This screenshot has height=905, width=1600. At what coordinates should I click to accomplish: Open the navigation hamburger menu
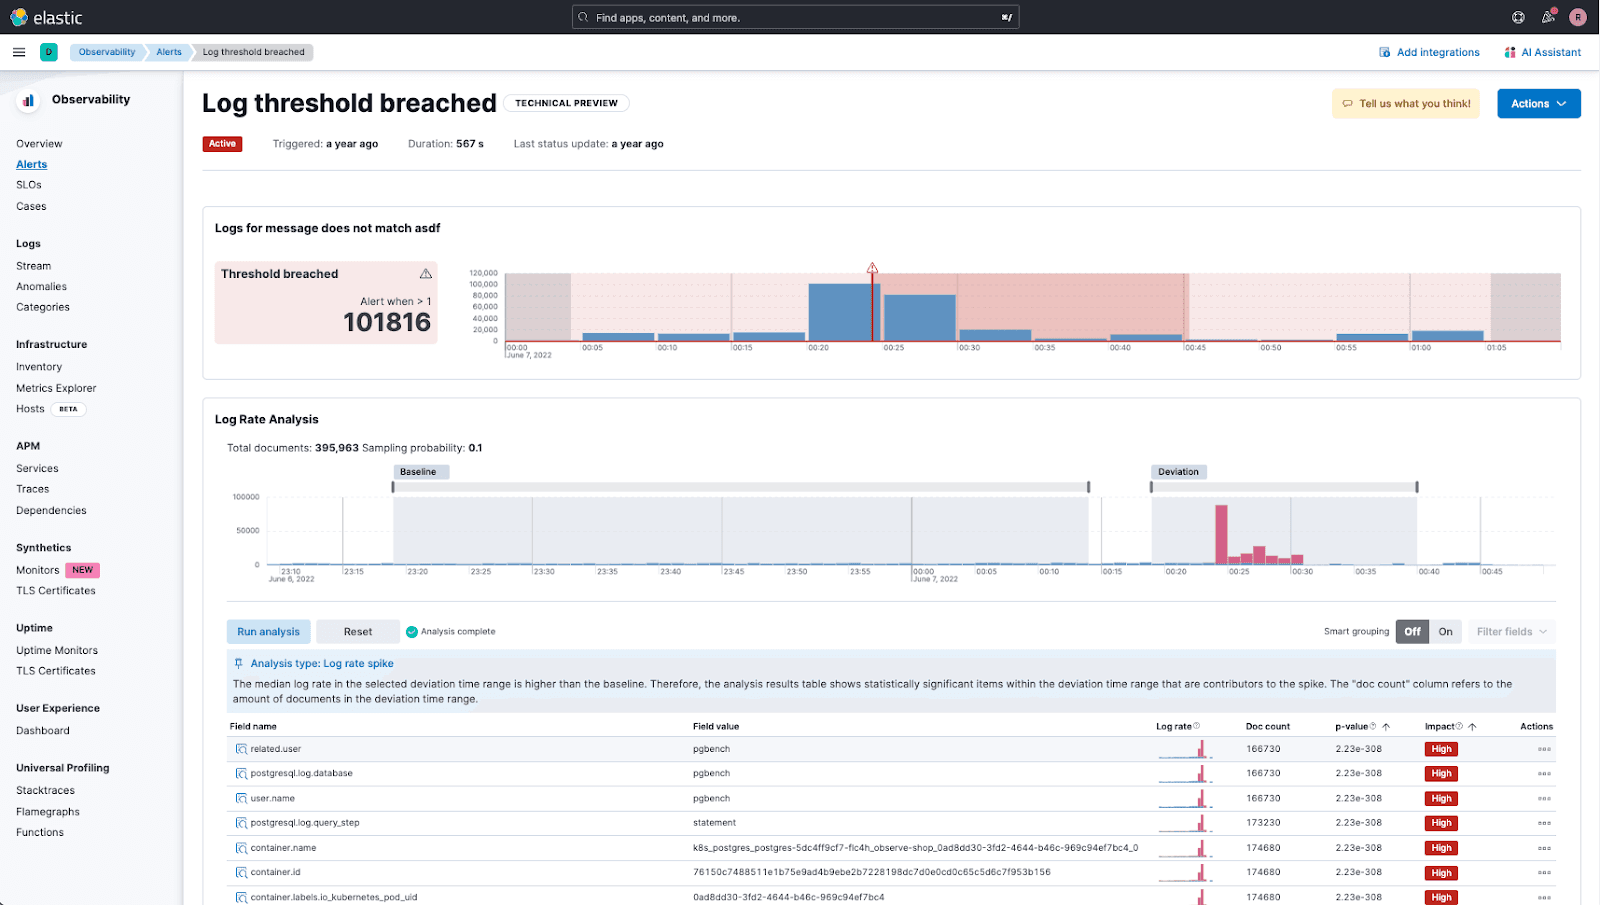pyautogui.click(x=19, y=52)
